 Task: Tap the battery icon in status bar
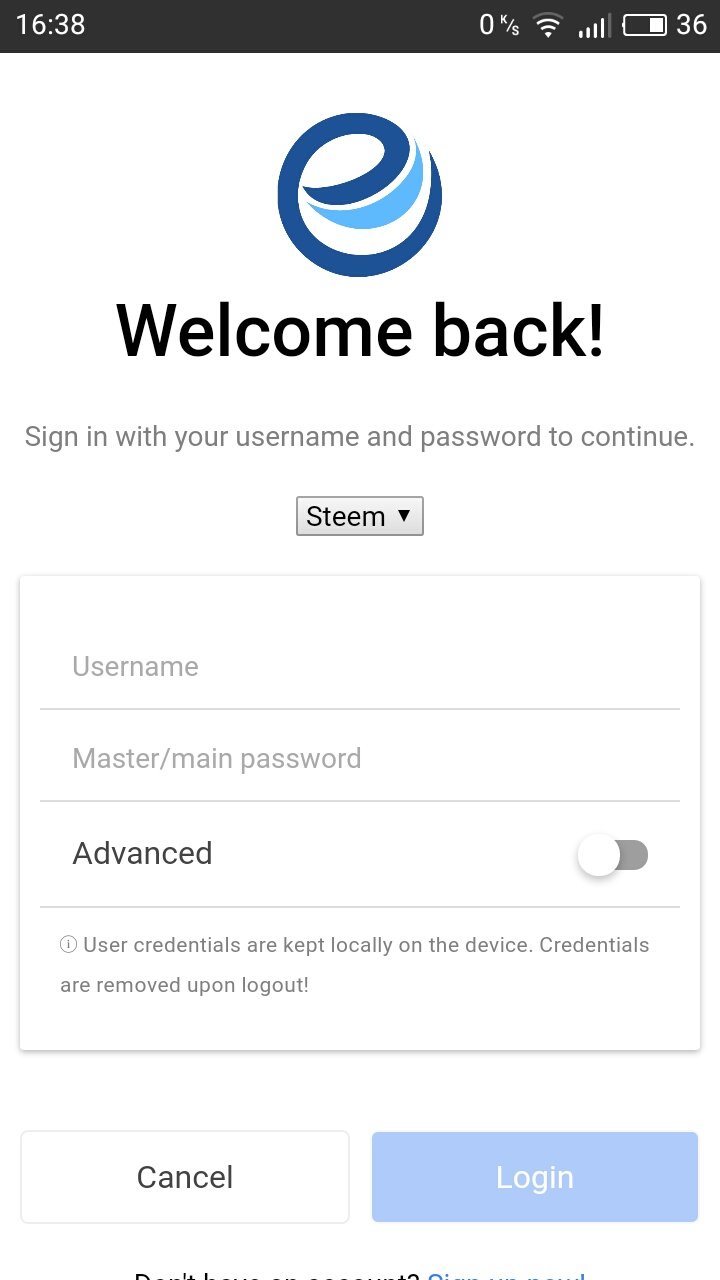tap(645, 25)
